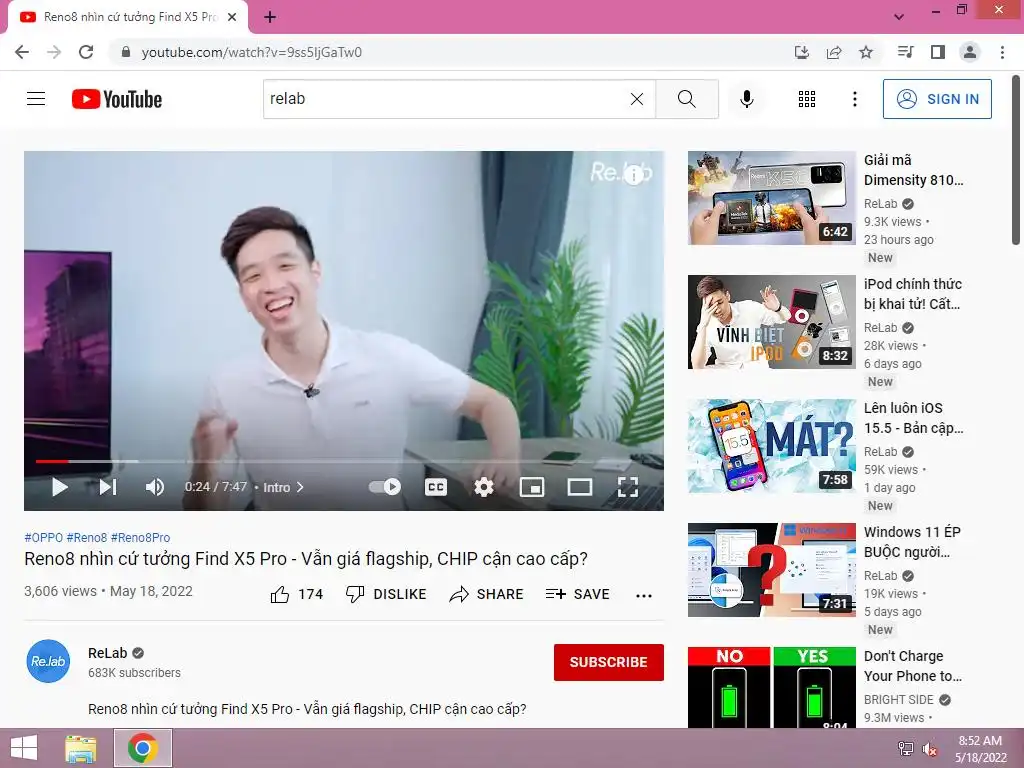The width and height of the screenshot is (1024, 768).
Task: Open the #OPPO hashtag link
Action: point(44,537)
